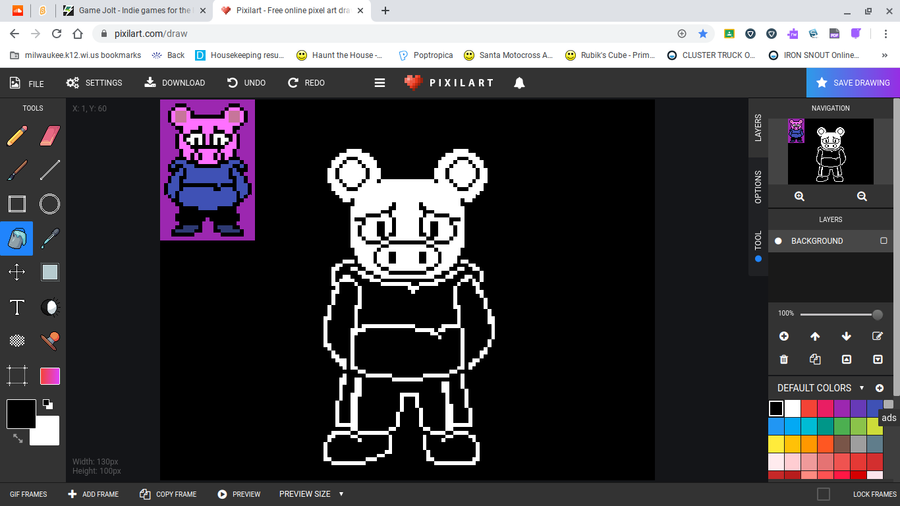Open the notifications bell
The image size is (900, 506).
click(519, 83)
